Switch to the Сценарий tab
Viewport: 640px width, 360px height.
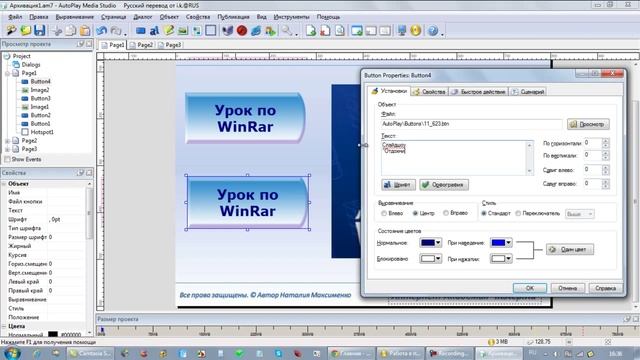[x=528, y=92]
